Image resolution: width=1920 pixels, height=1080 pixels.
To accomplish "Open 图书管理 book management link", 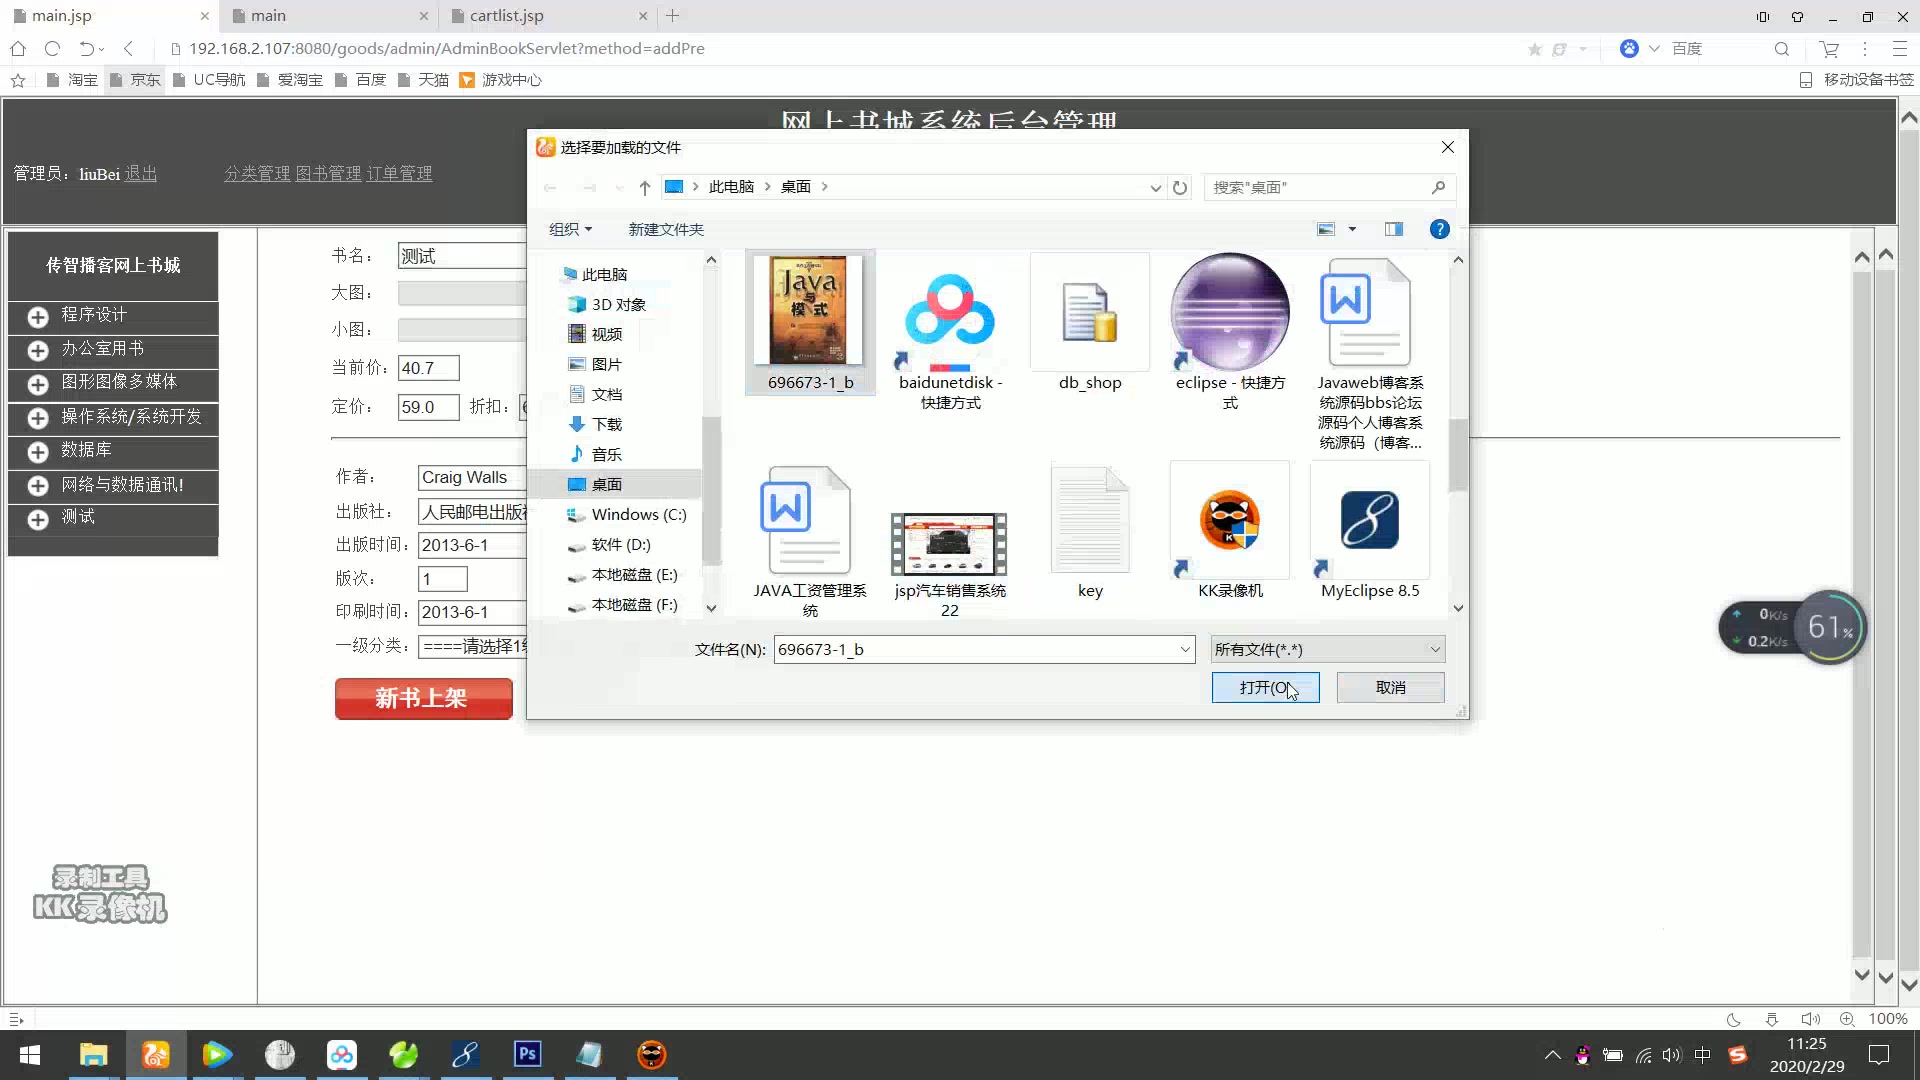I will coord(328,174).
